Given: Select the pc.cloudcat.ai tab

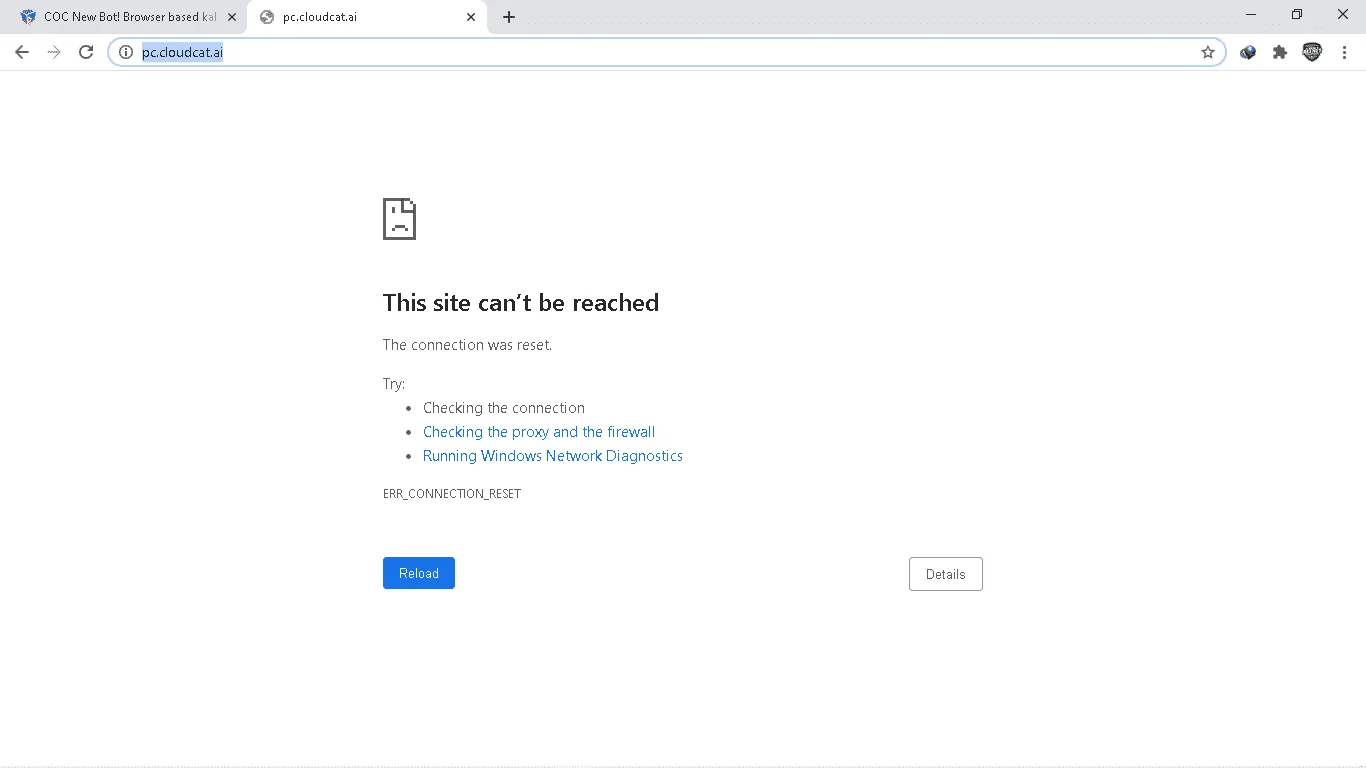Looking at the screenshot, I should (x=367, y=17).
